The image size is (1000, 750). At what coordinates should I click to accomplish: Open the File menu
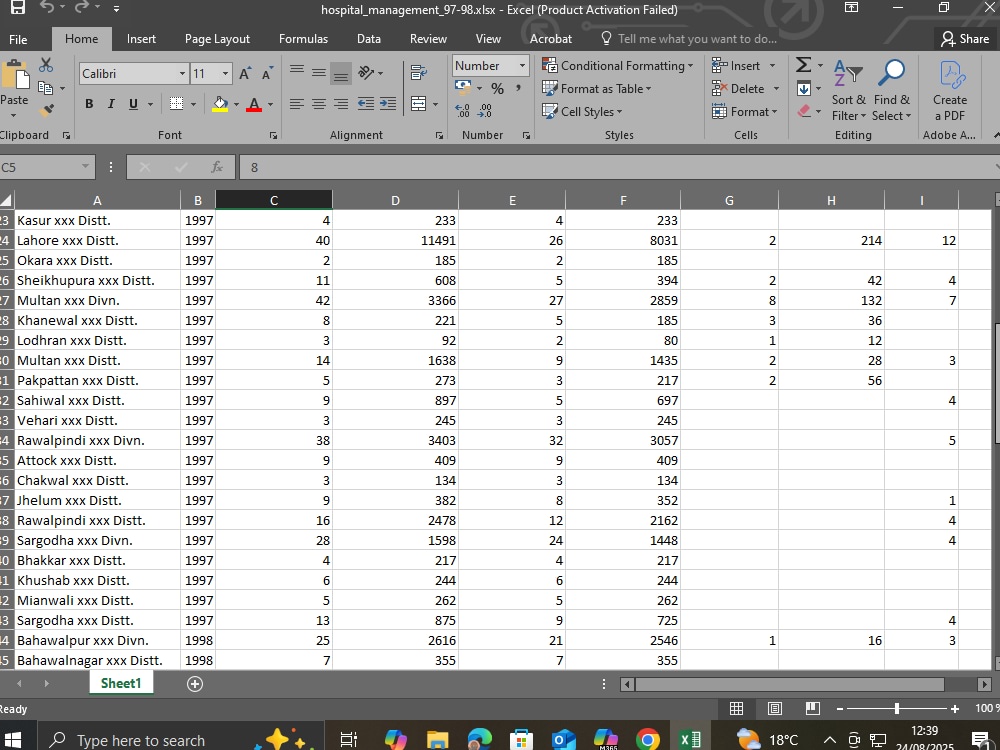(18, 39)
